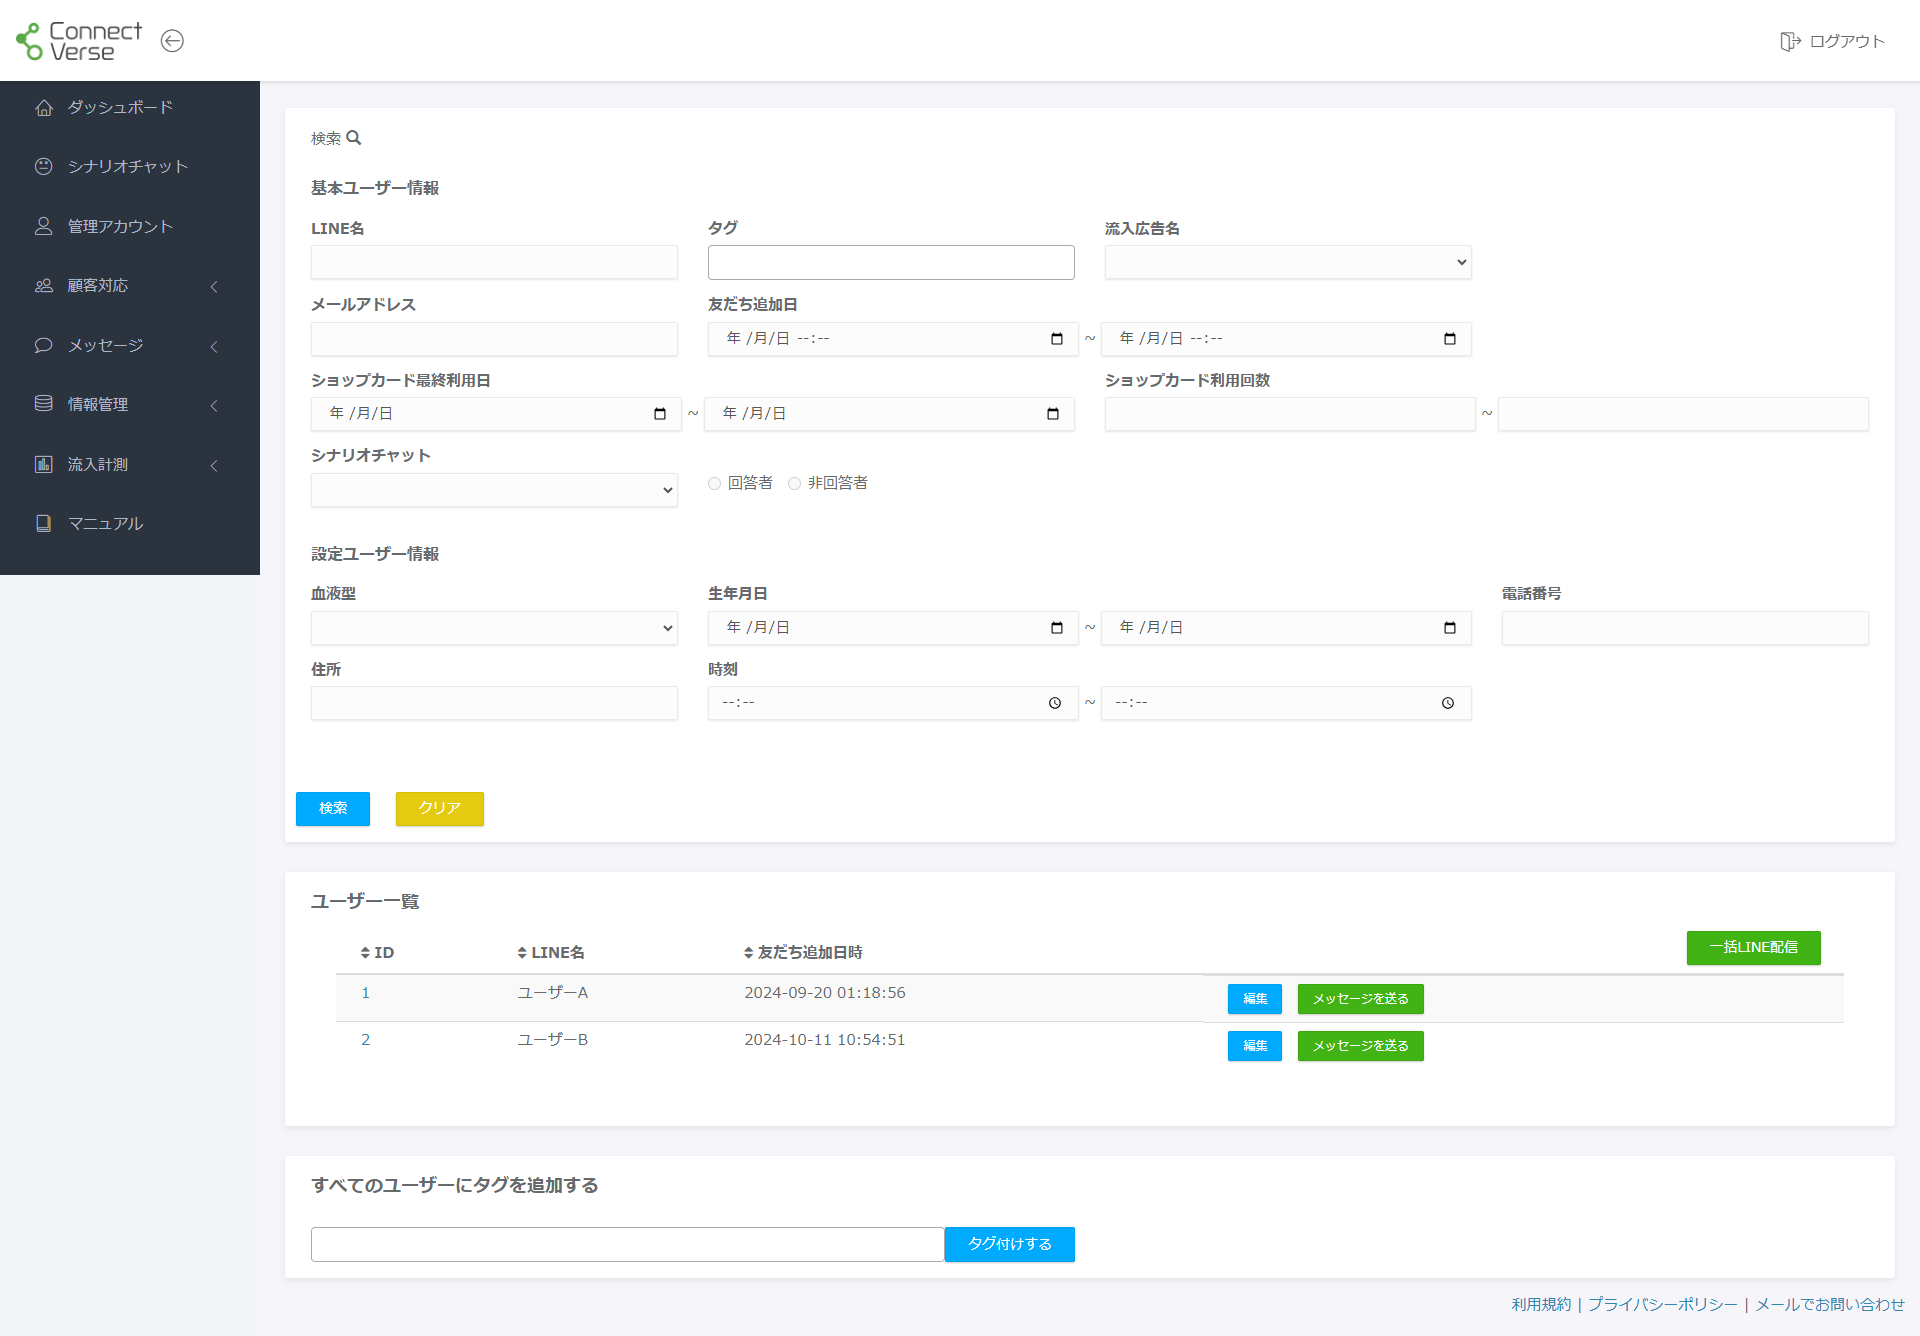Open calendar for ショップカード最終利用日 start date
Viewport: 1920px width, 1336px height.
(660, 414)
